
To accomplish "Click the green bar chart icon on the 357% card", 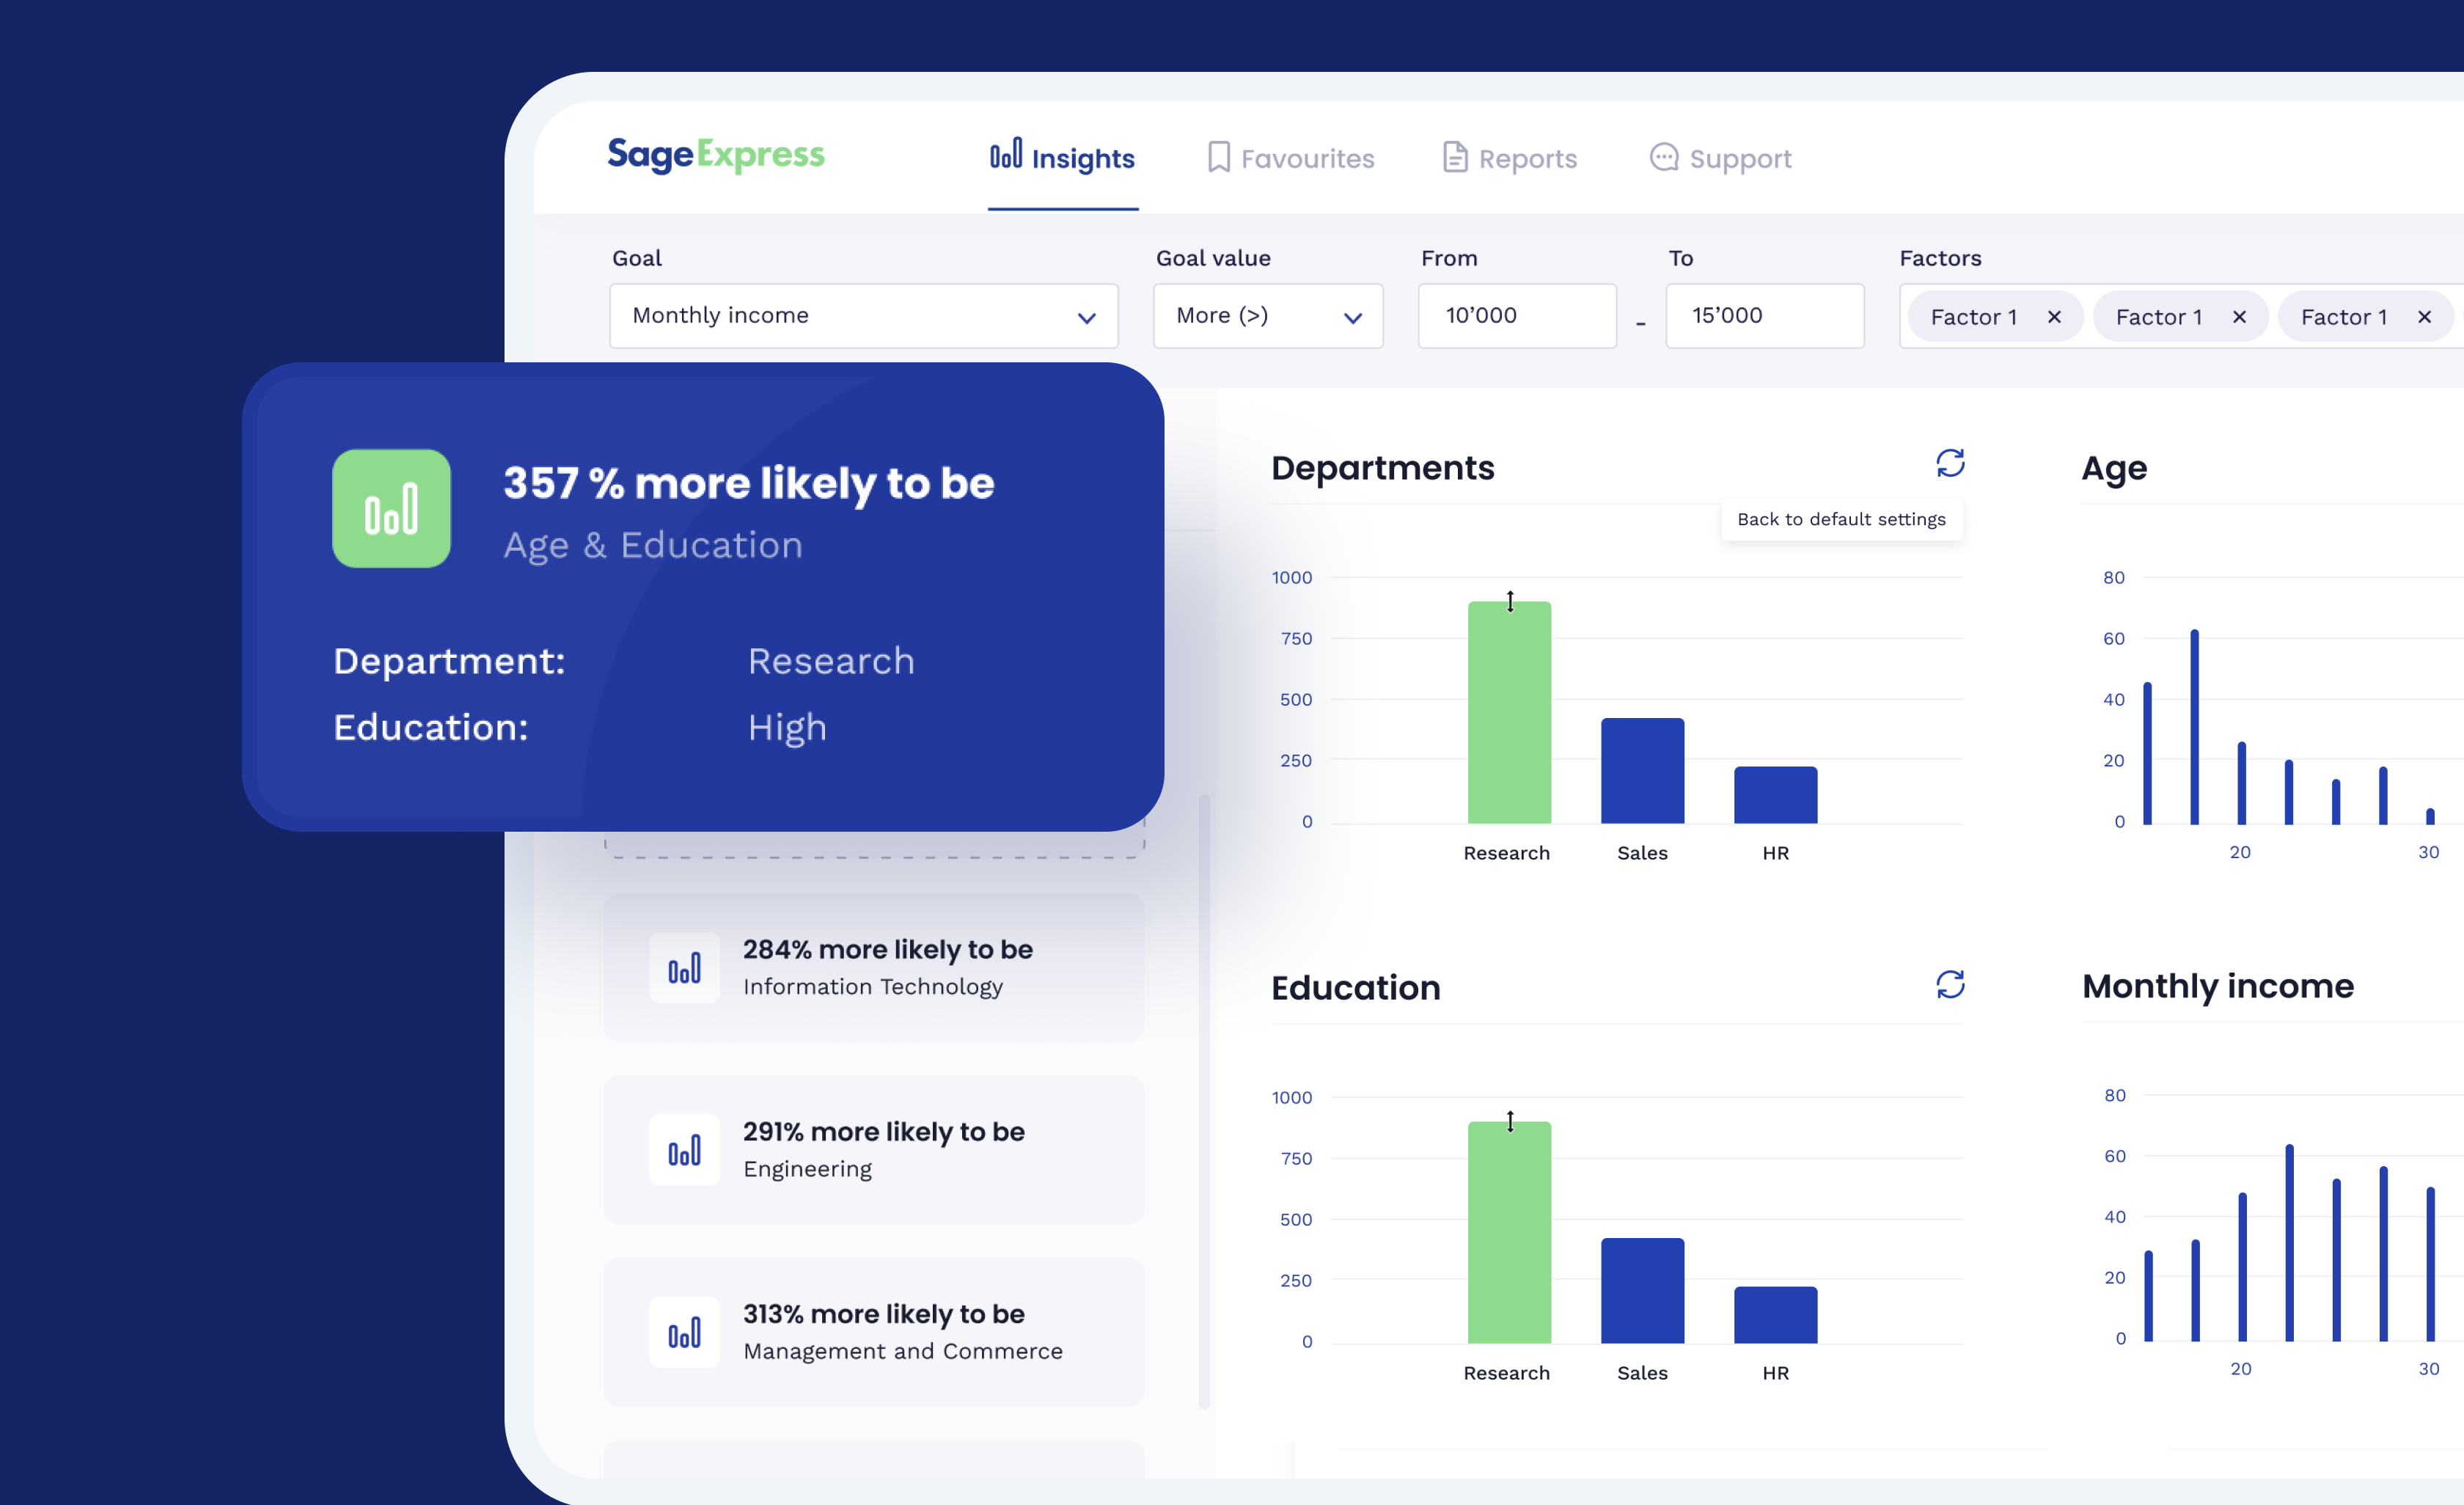I will [391, 509].
